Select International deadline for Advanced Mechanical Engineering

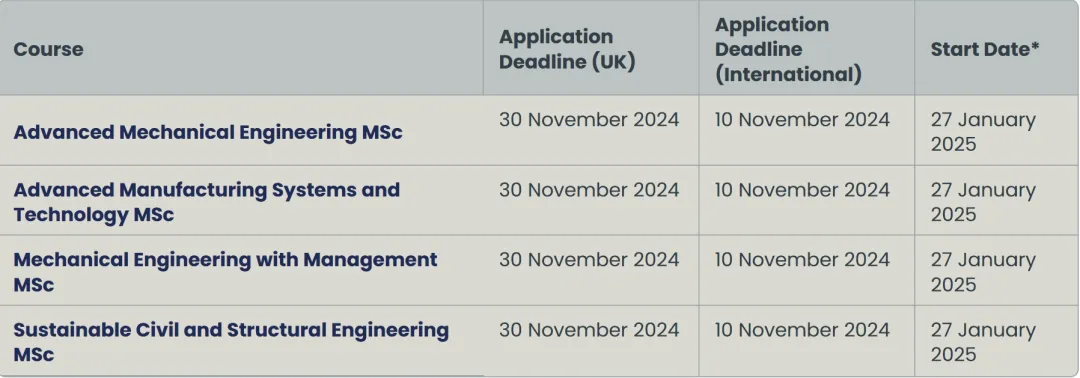click(802, 120)
